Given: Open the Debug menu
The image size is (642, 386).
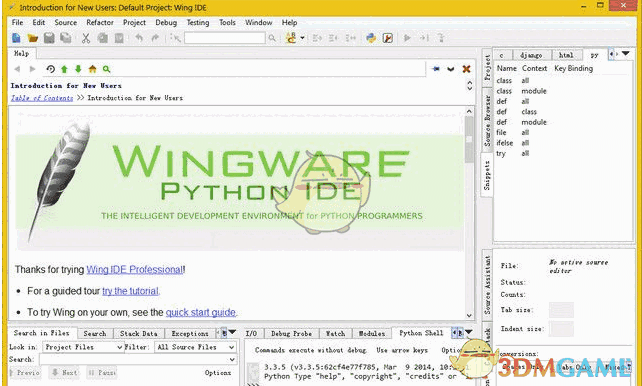Looking at the screenshot, I should coord(166,23).
